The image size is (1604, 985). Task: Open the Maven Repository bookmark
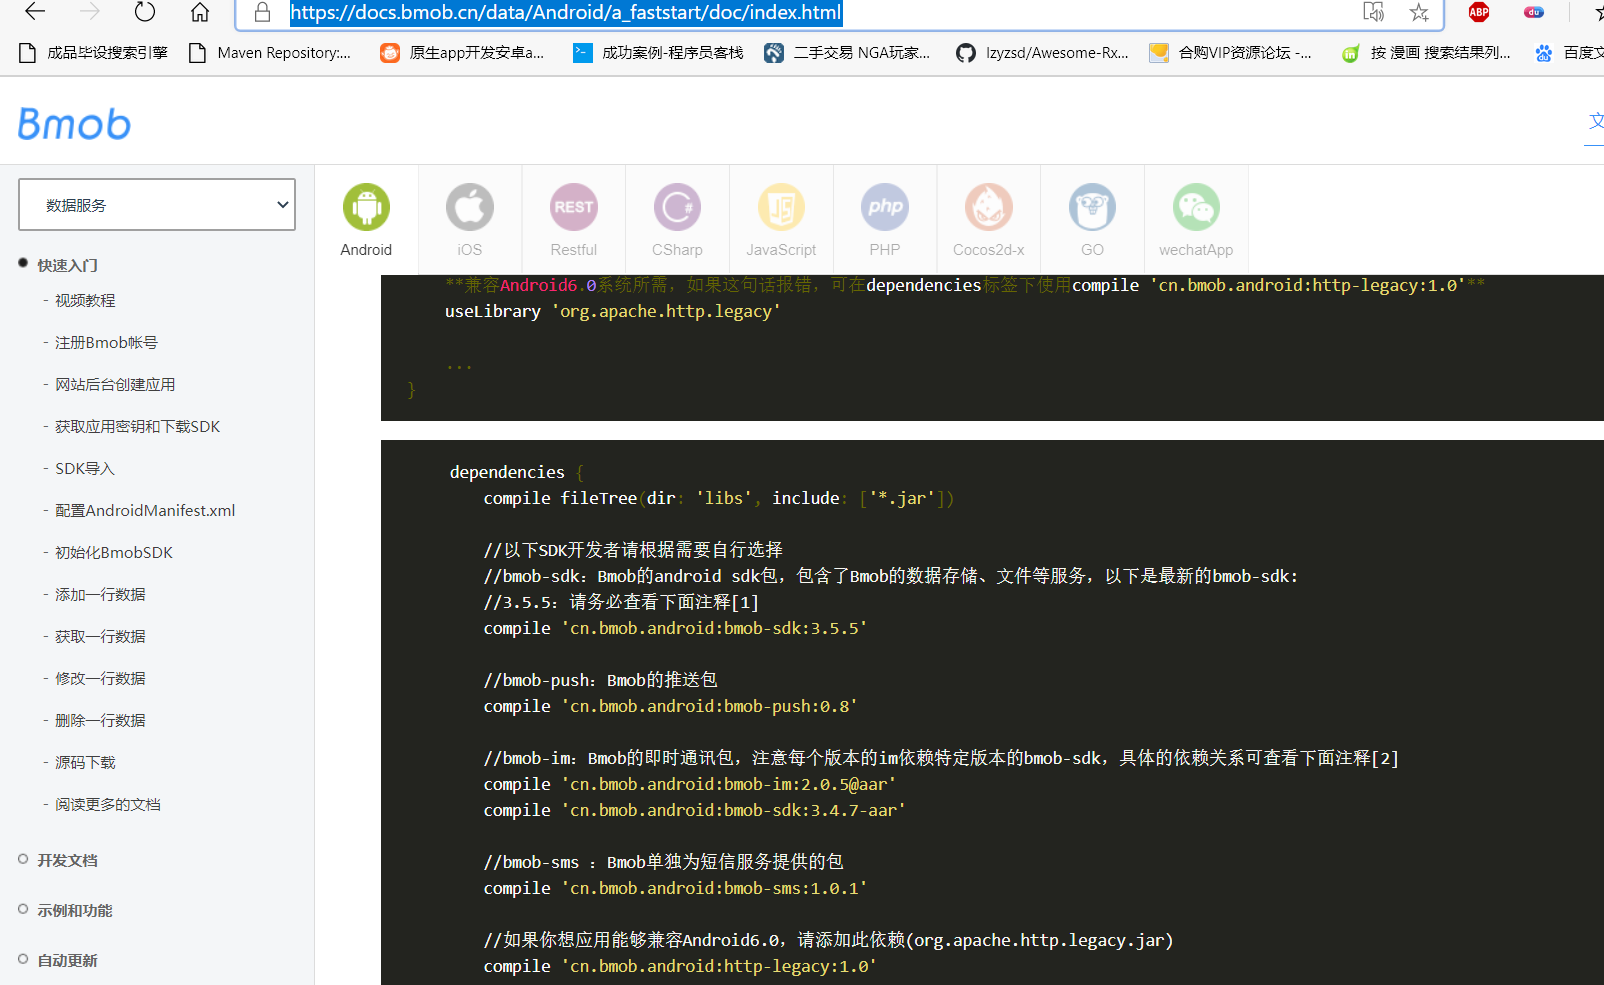(270, 53)
